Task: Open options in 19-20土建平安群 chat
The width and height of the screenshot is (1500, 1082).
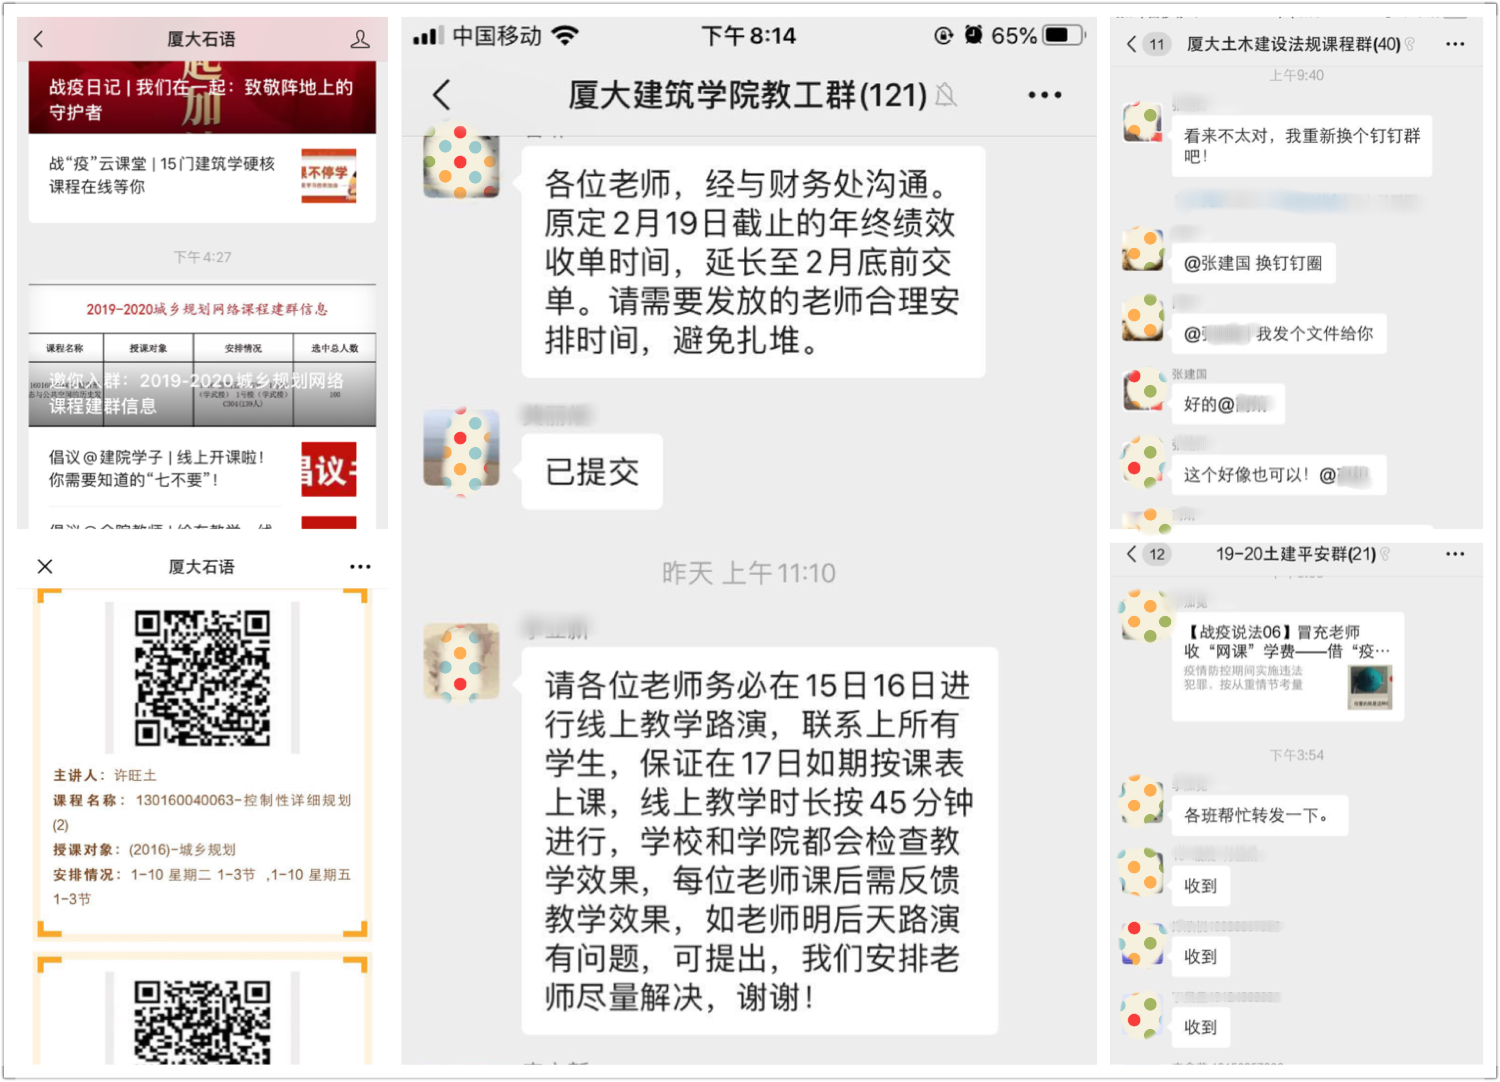Action: point(1455,554)
